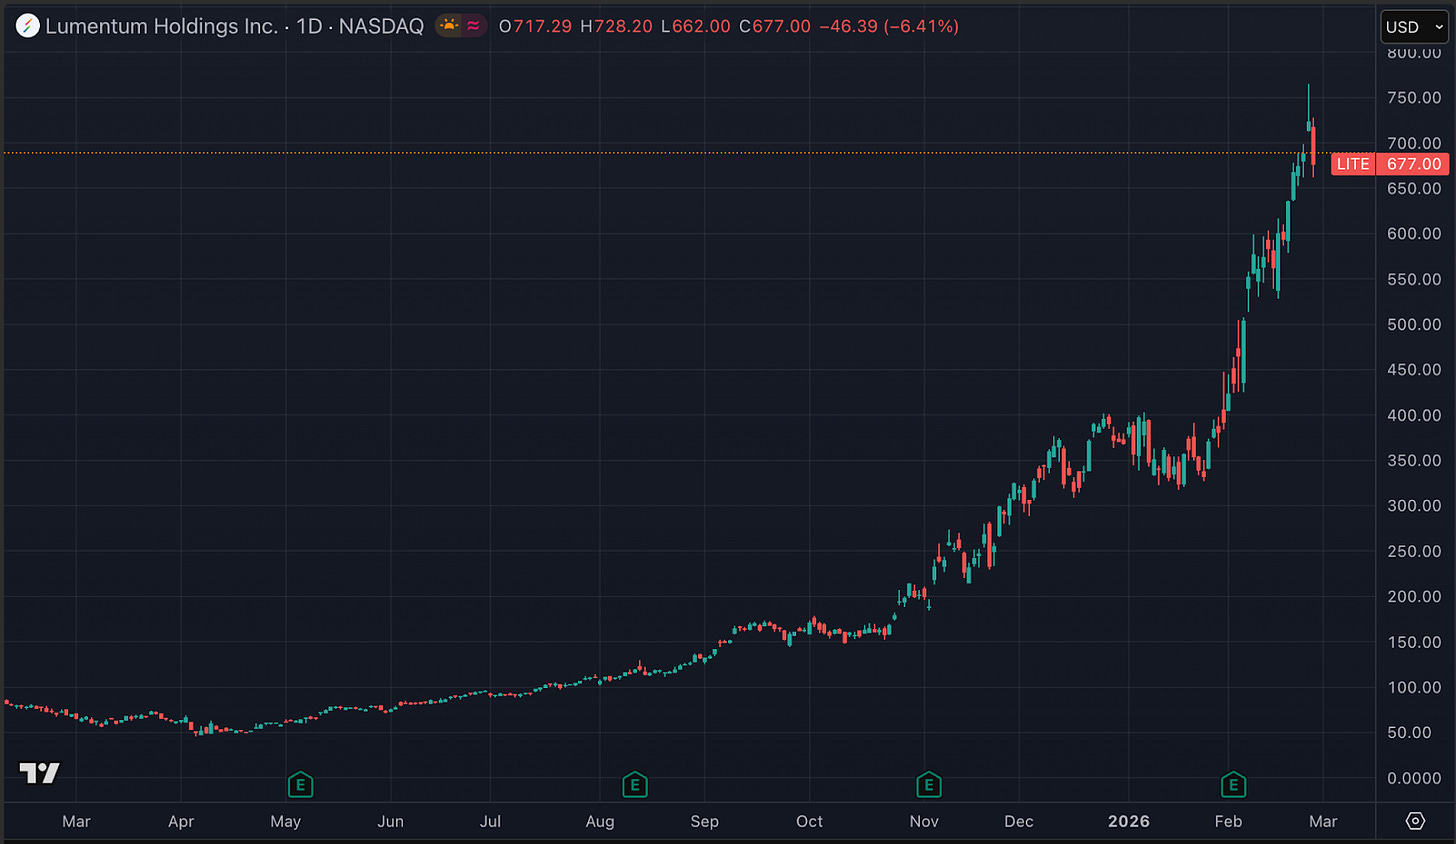Click the February earnings E marker
Viewport: 1456px width, 844px height.
[x=1234, y=785]
